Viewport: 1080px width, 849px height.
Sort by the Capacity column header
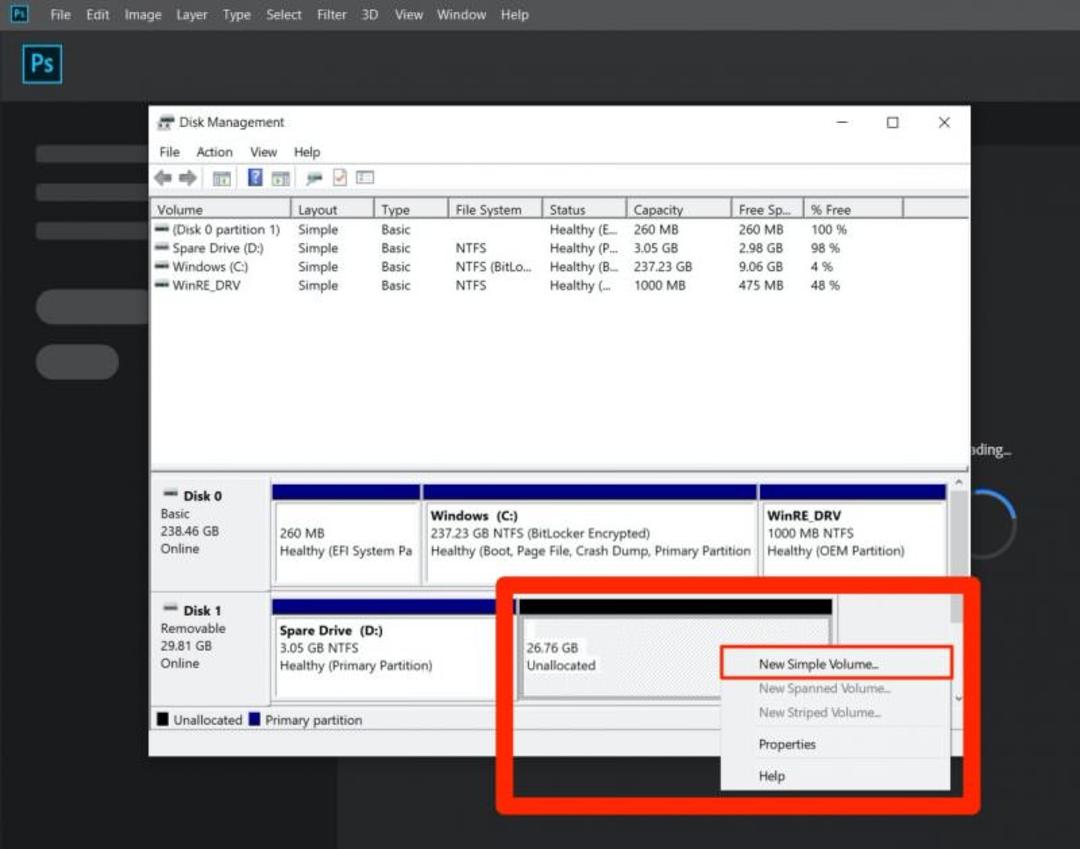[678, 209]
